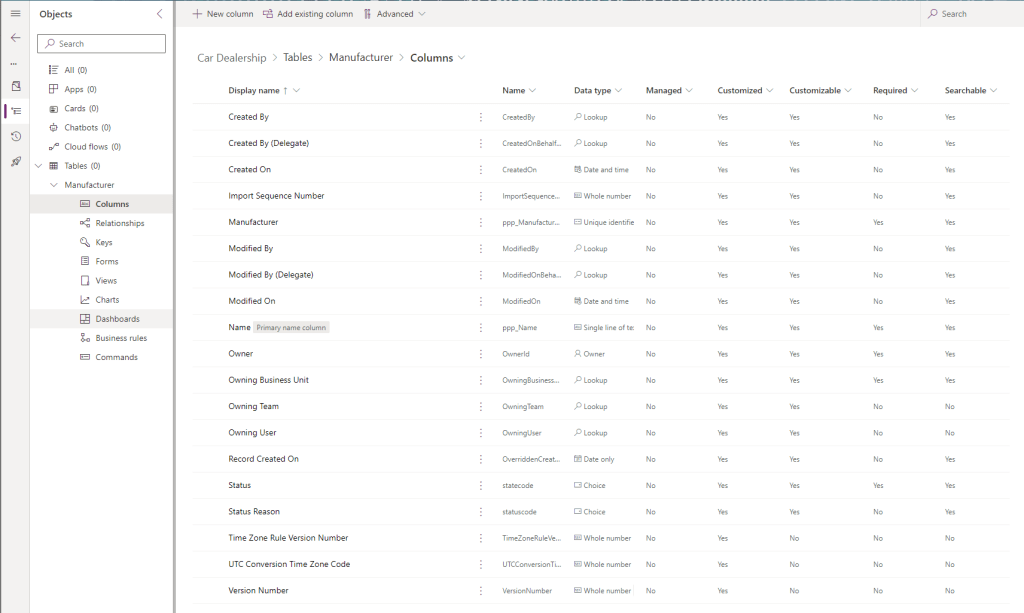Open the Car Dealership breadcrumb link
This screenshot has height=613, width=1024.
(x=231, y=58)
